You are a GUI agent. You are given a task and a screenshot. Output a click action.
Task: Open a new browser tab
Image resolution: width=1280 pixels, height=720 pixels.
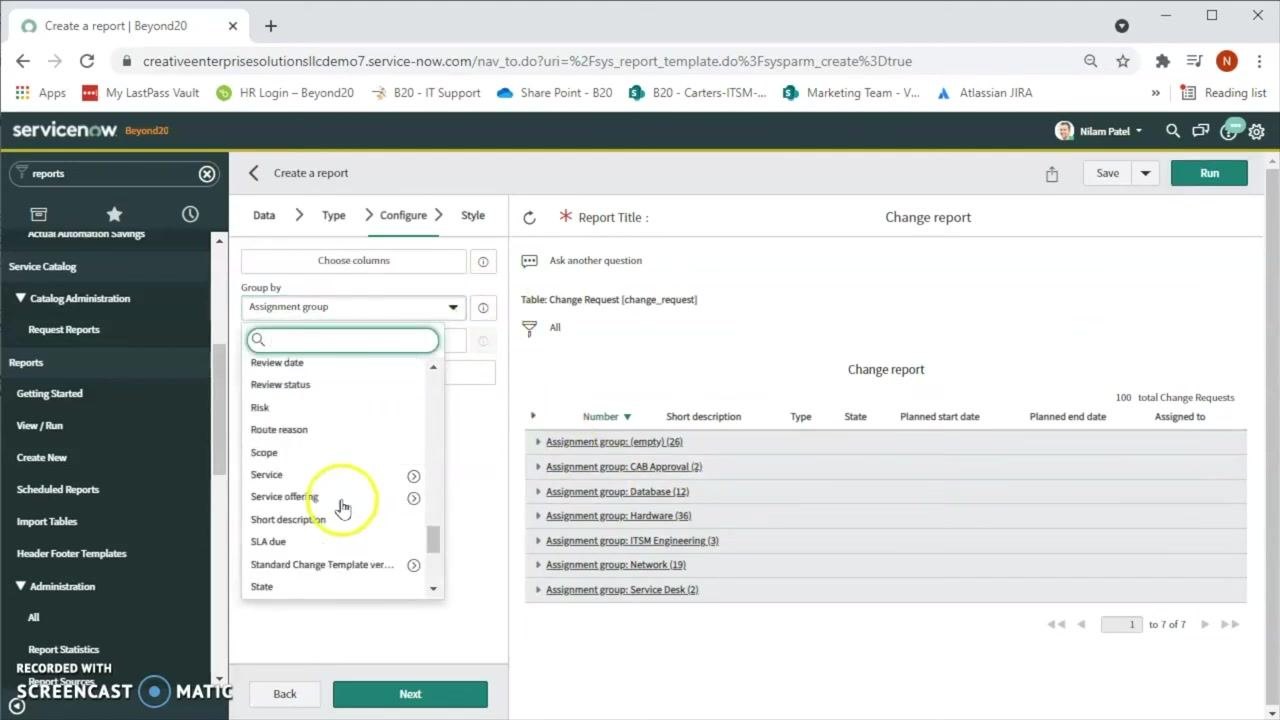tap(271, 26)
